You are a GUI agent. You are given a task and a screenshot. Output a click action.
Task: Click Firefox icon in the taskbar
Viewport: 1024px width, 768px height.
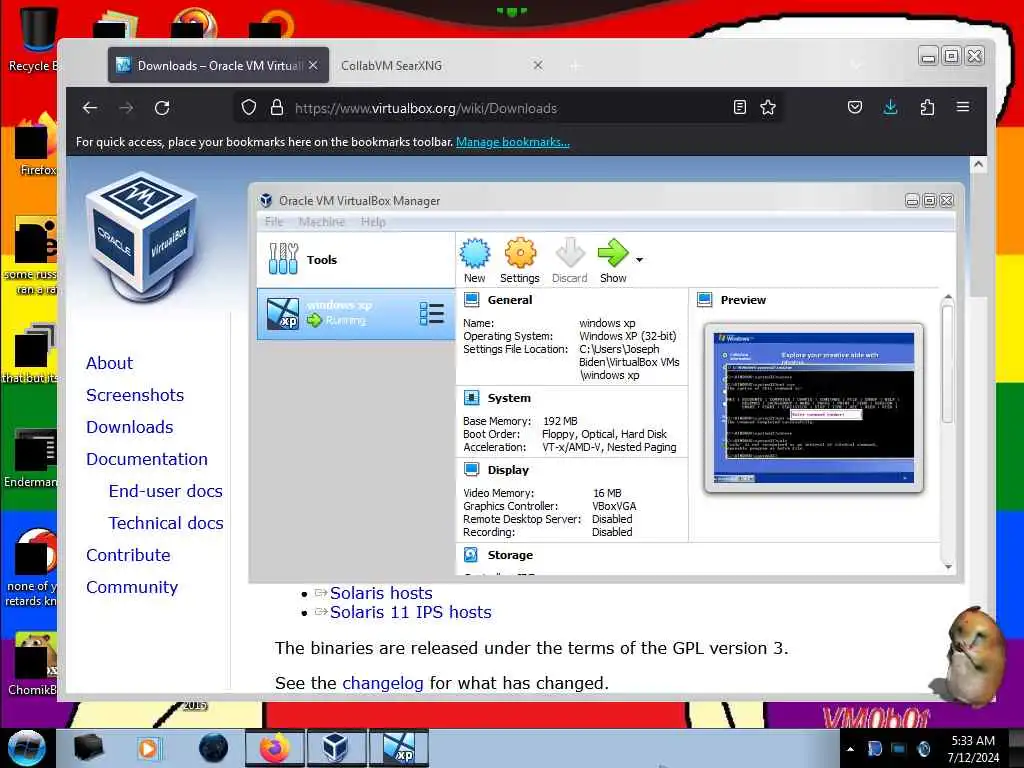tap(274, 748)
